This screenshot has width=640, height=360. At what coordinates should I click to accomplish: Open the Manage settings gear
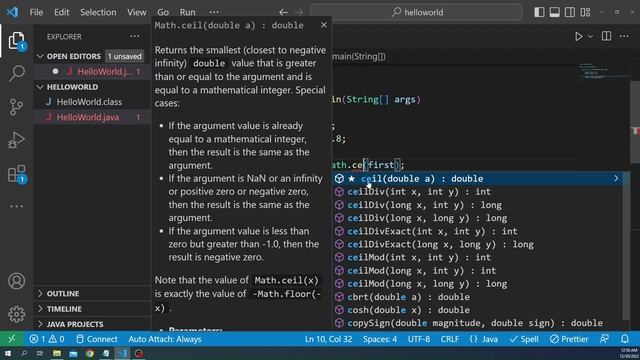coord(16,314)
